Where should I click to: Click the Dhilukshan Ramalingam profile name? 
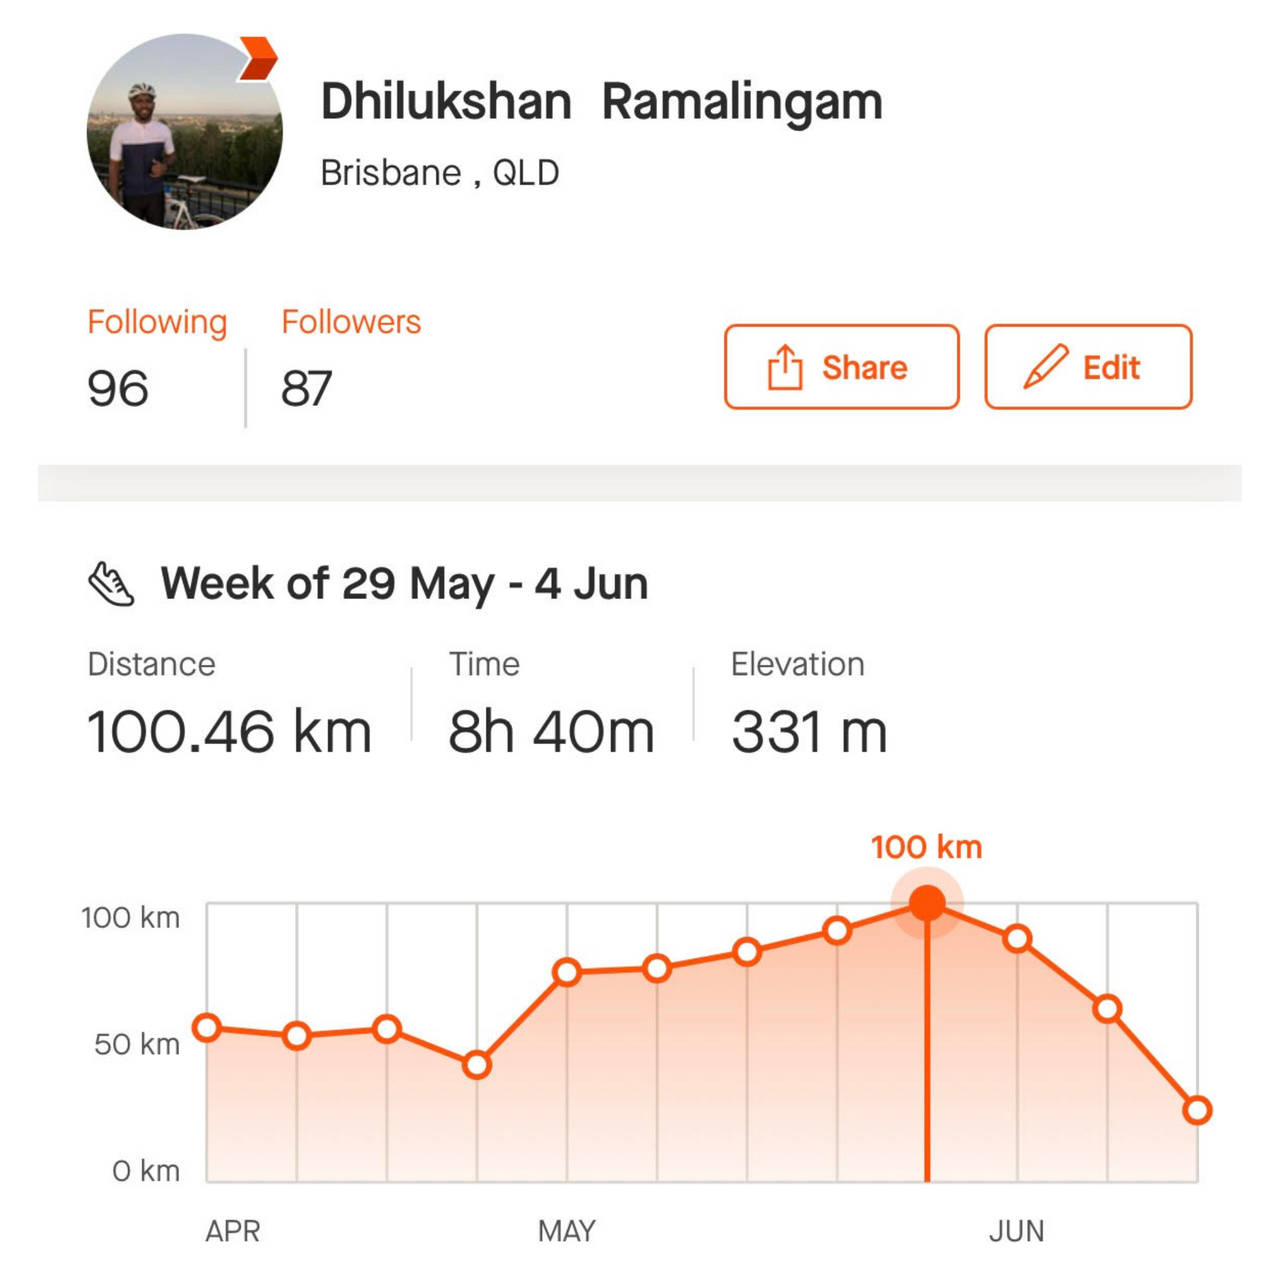point(601,102)
